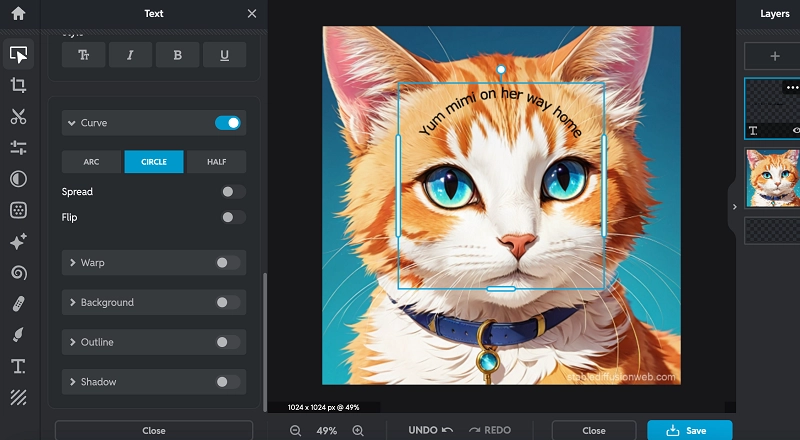Select the cat image layer thumbnail
This screenshot has width=800, height=440.
[774, 177]
